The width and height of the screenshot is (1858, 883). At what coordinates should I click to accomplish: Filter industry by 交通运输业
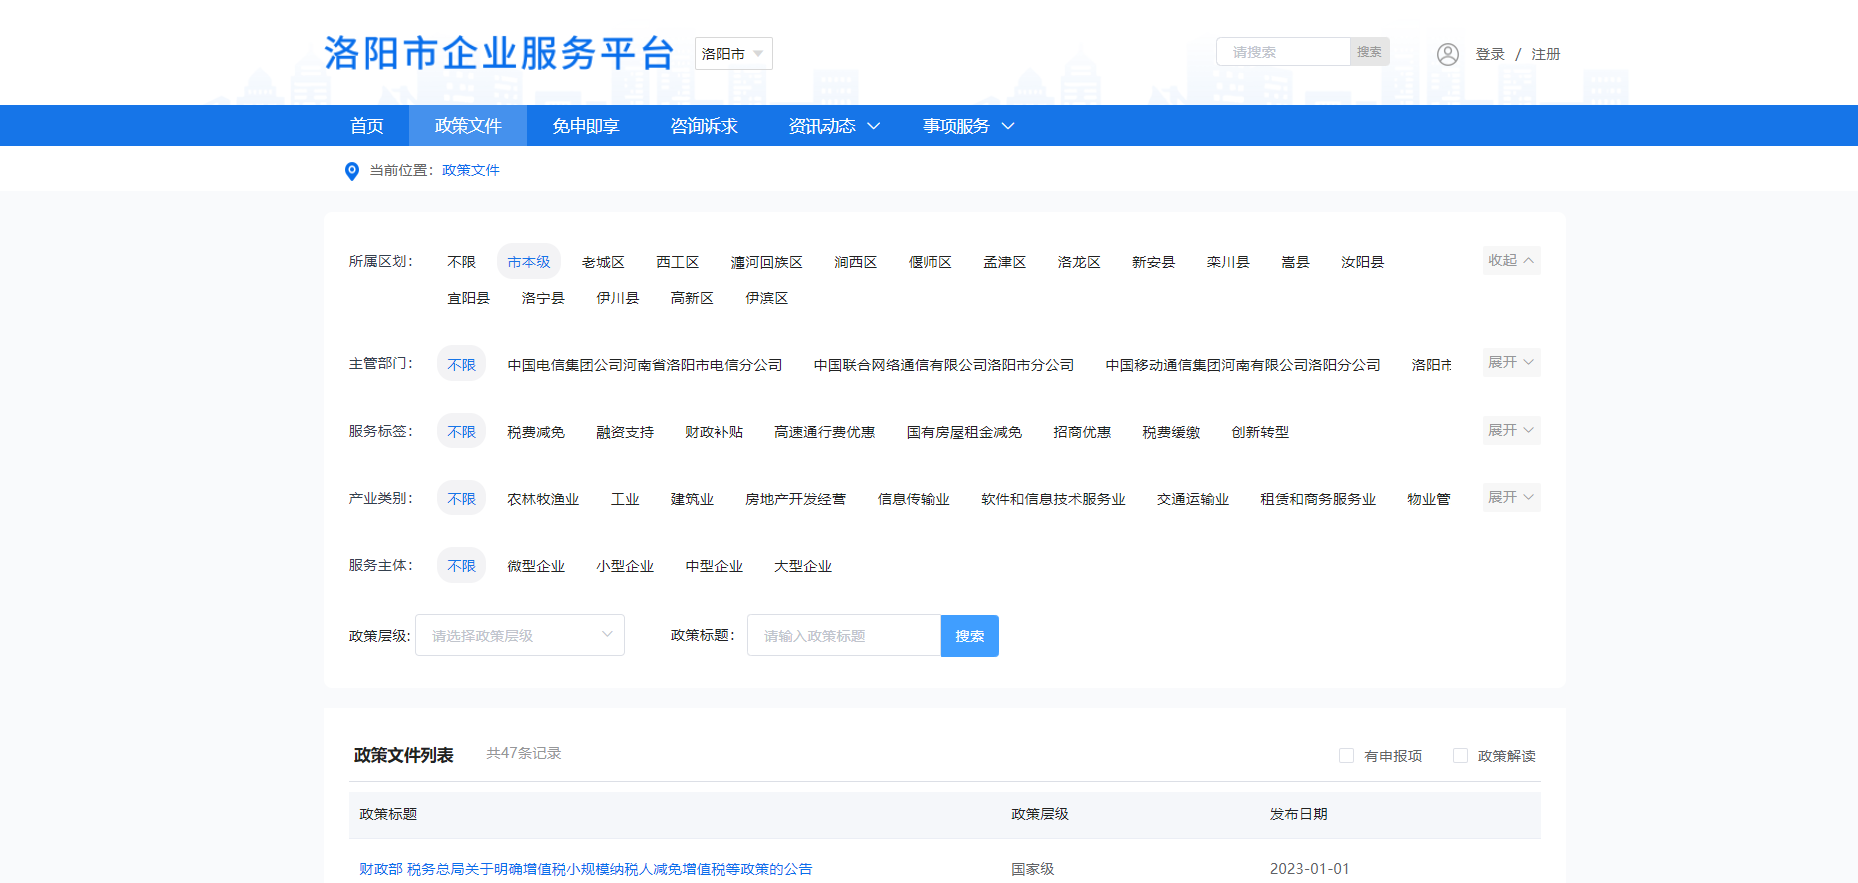pos(1192,499)
